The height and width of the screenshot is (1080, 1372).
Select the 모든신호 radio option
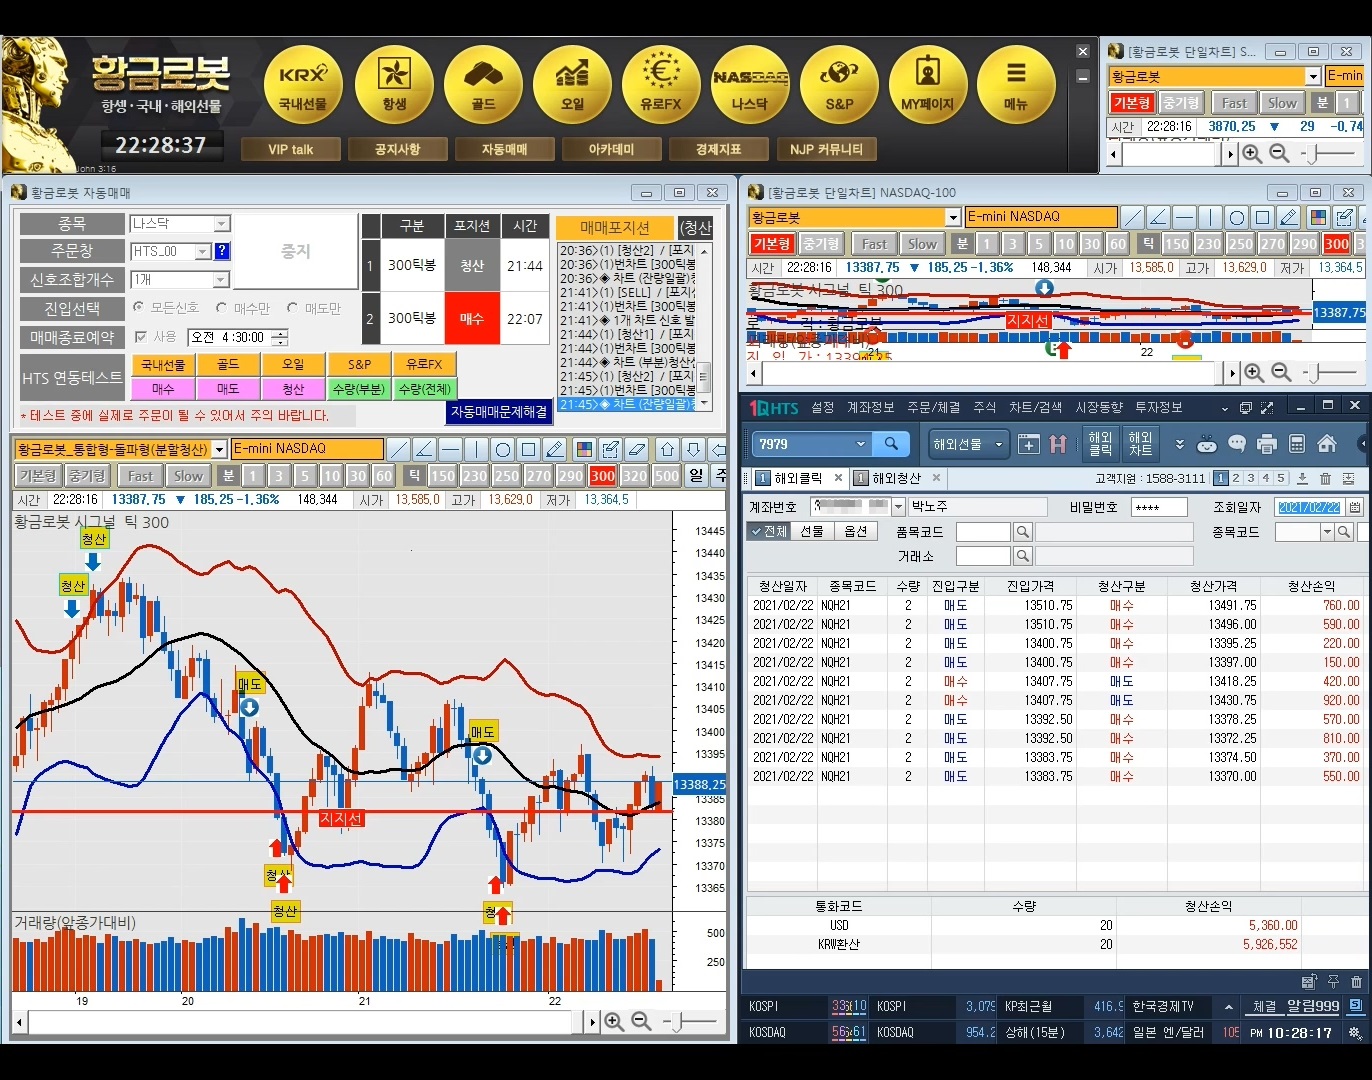click(166, 308)
